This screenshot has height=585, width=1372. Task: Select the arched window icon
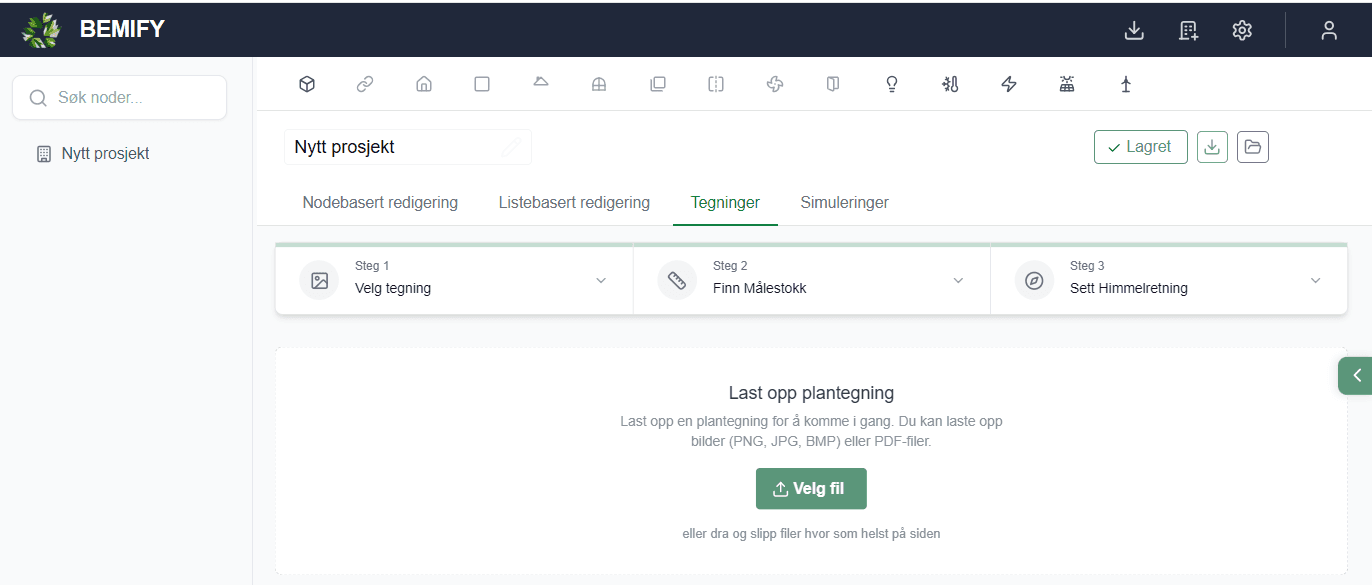(599, 84)
